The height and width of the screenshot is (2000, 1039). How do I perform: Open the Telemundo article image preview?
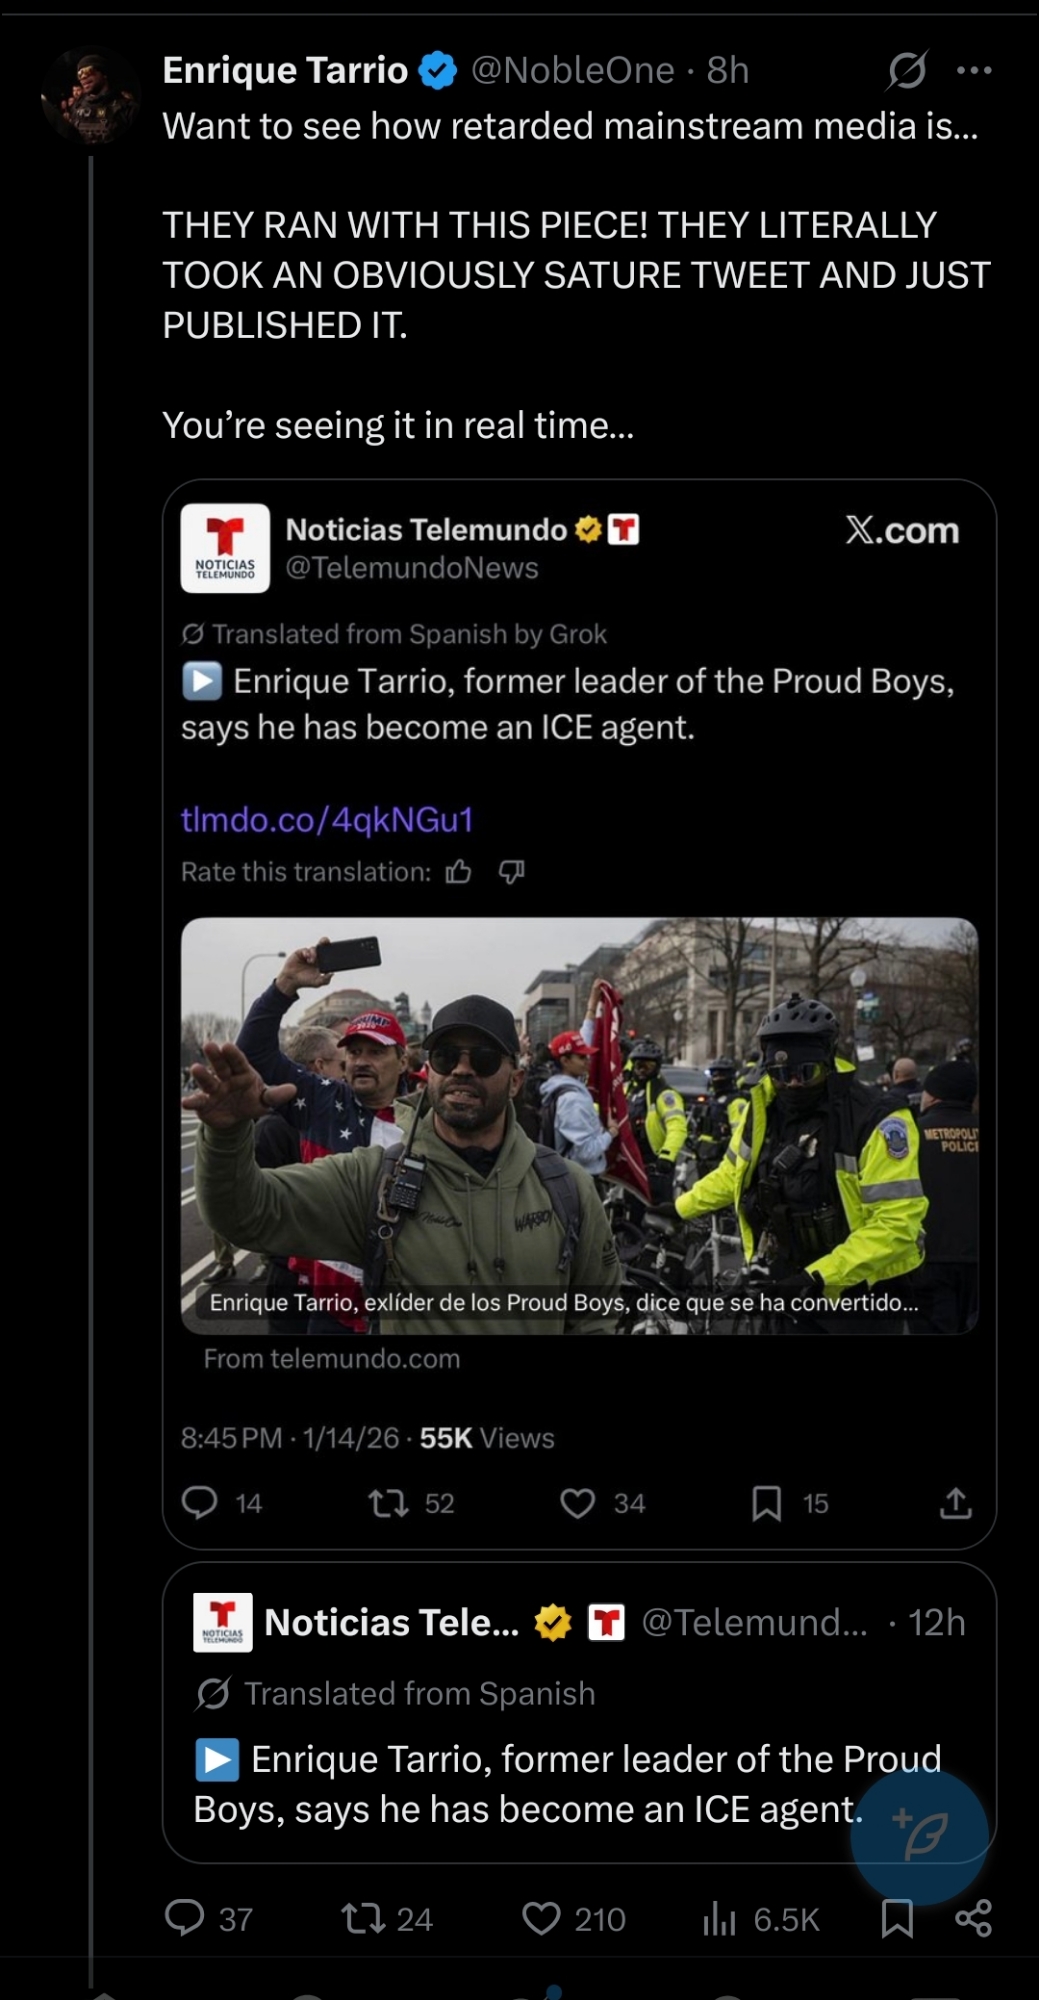coord(579,1125)
